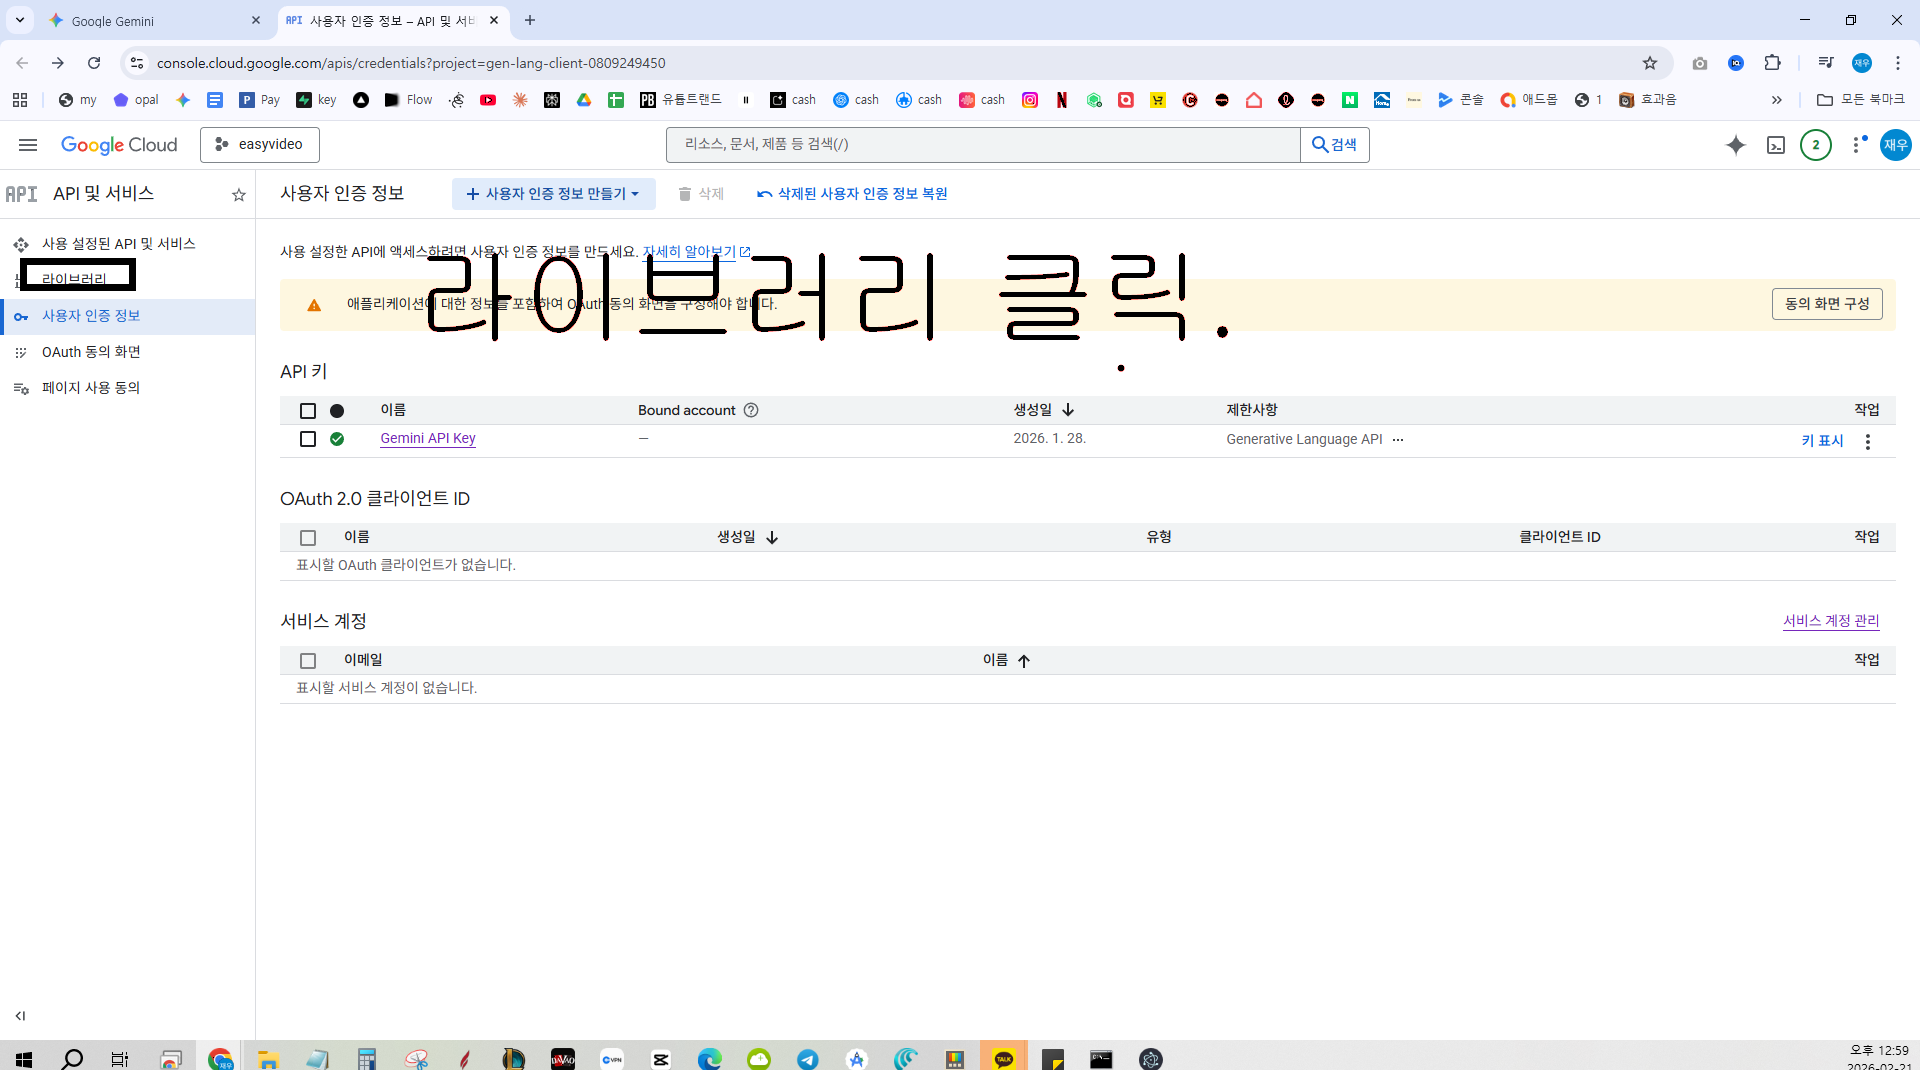This screenshot has height=1070, width=1920.
Task: Open notifications badge showing 2
Action: 1816,145
